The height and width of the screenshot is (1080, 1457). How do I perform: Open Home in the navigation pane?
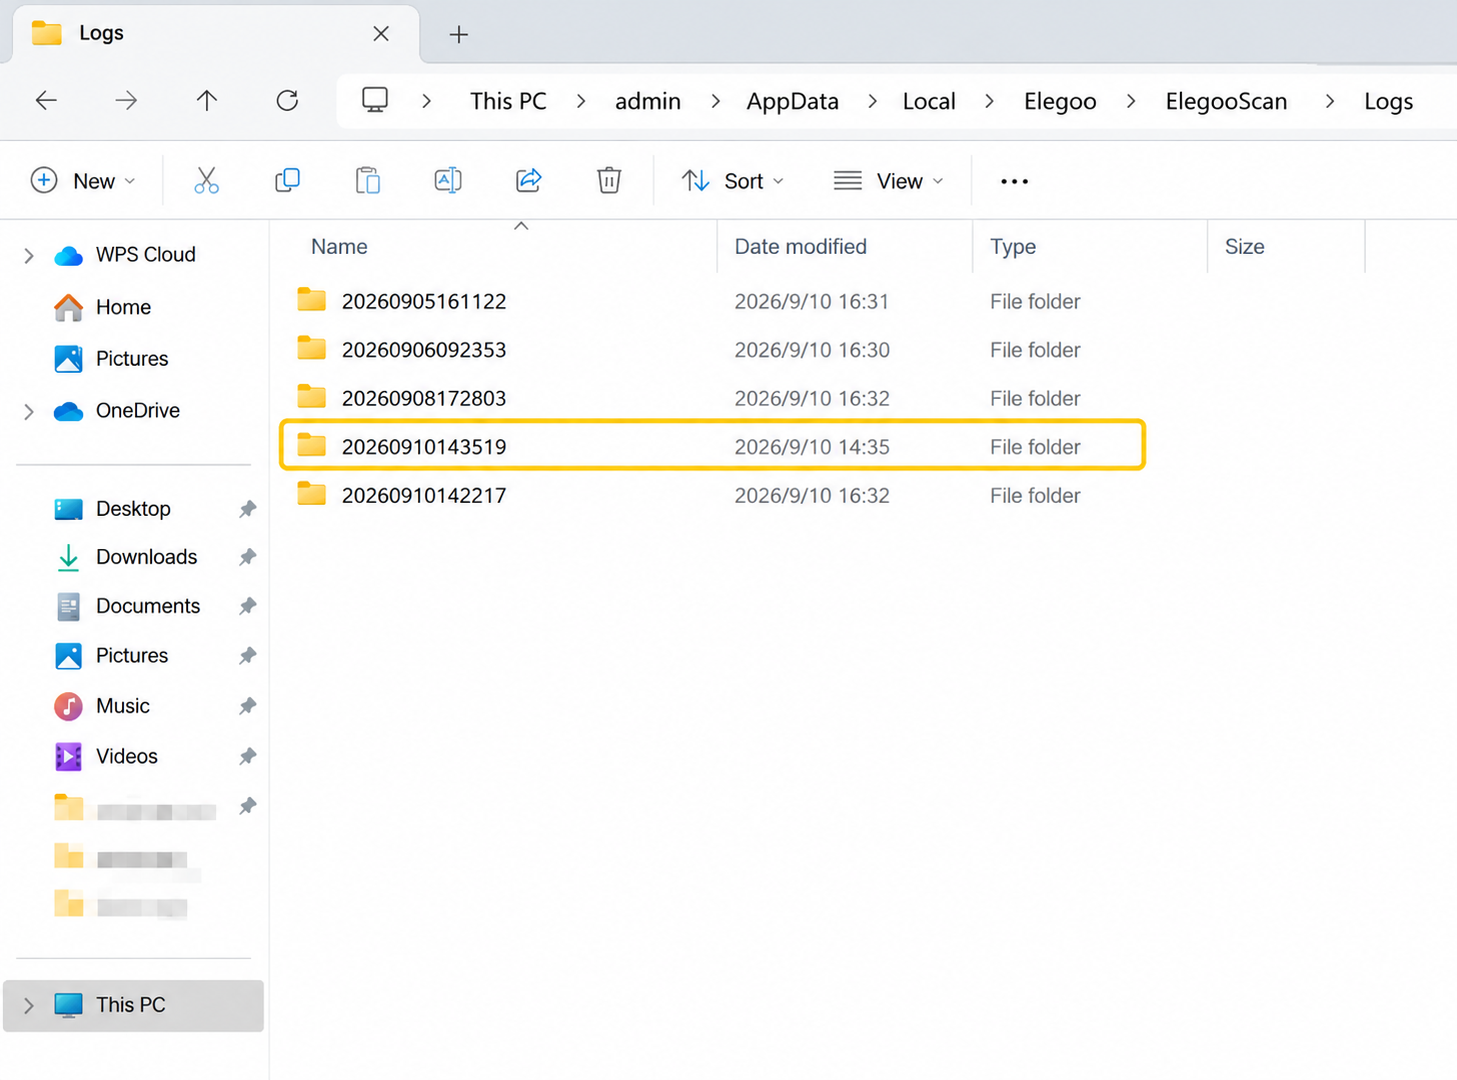123,307
